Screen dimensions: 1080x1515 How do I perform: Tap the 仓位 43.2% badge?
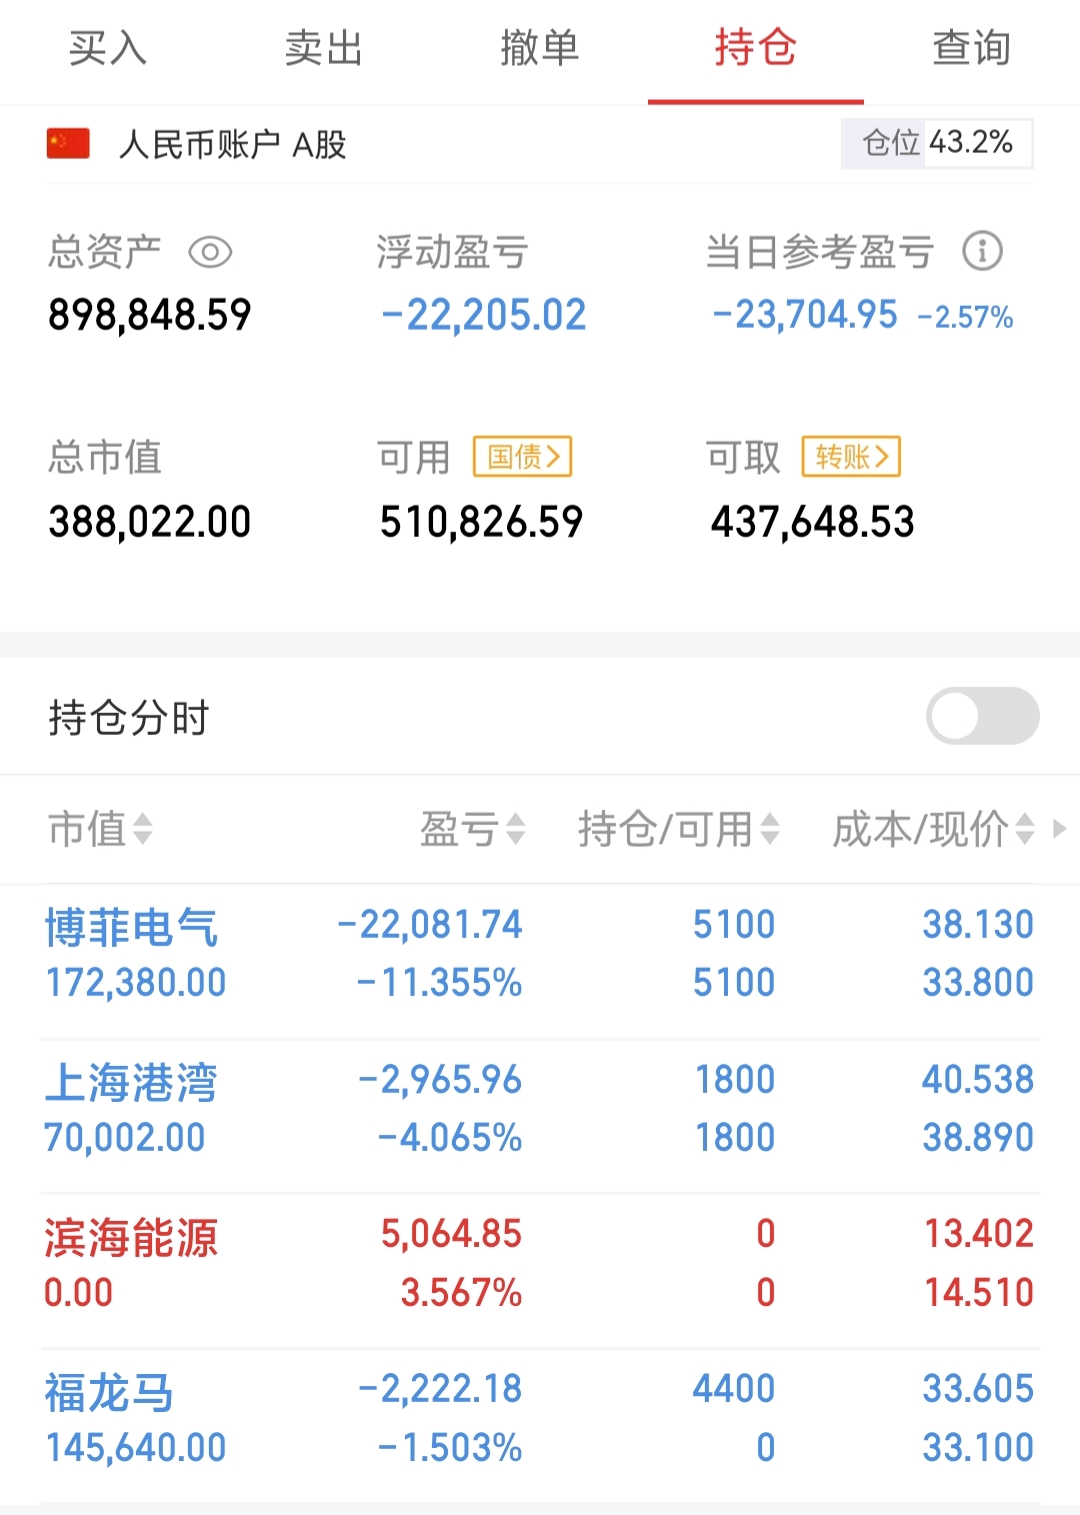pos(937,143)
